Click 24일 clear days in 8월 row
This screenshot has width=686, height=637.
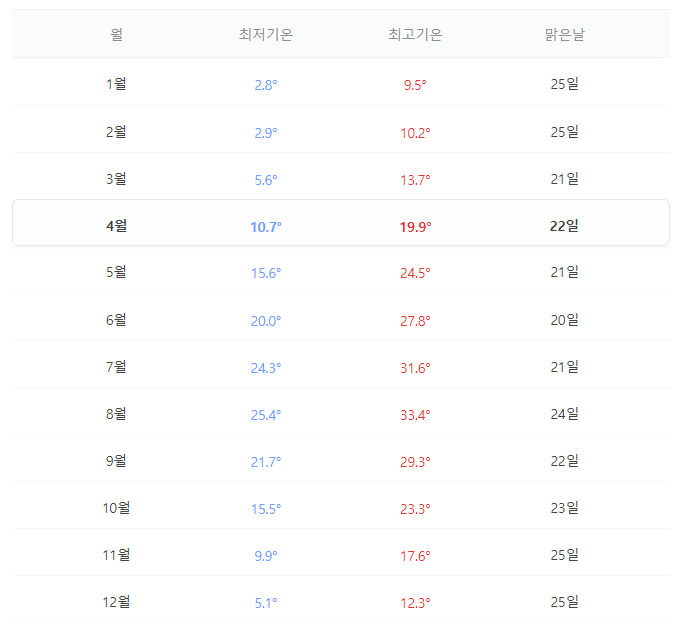coord(564,414)
